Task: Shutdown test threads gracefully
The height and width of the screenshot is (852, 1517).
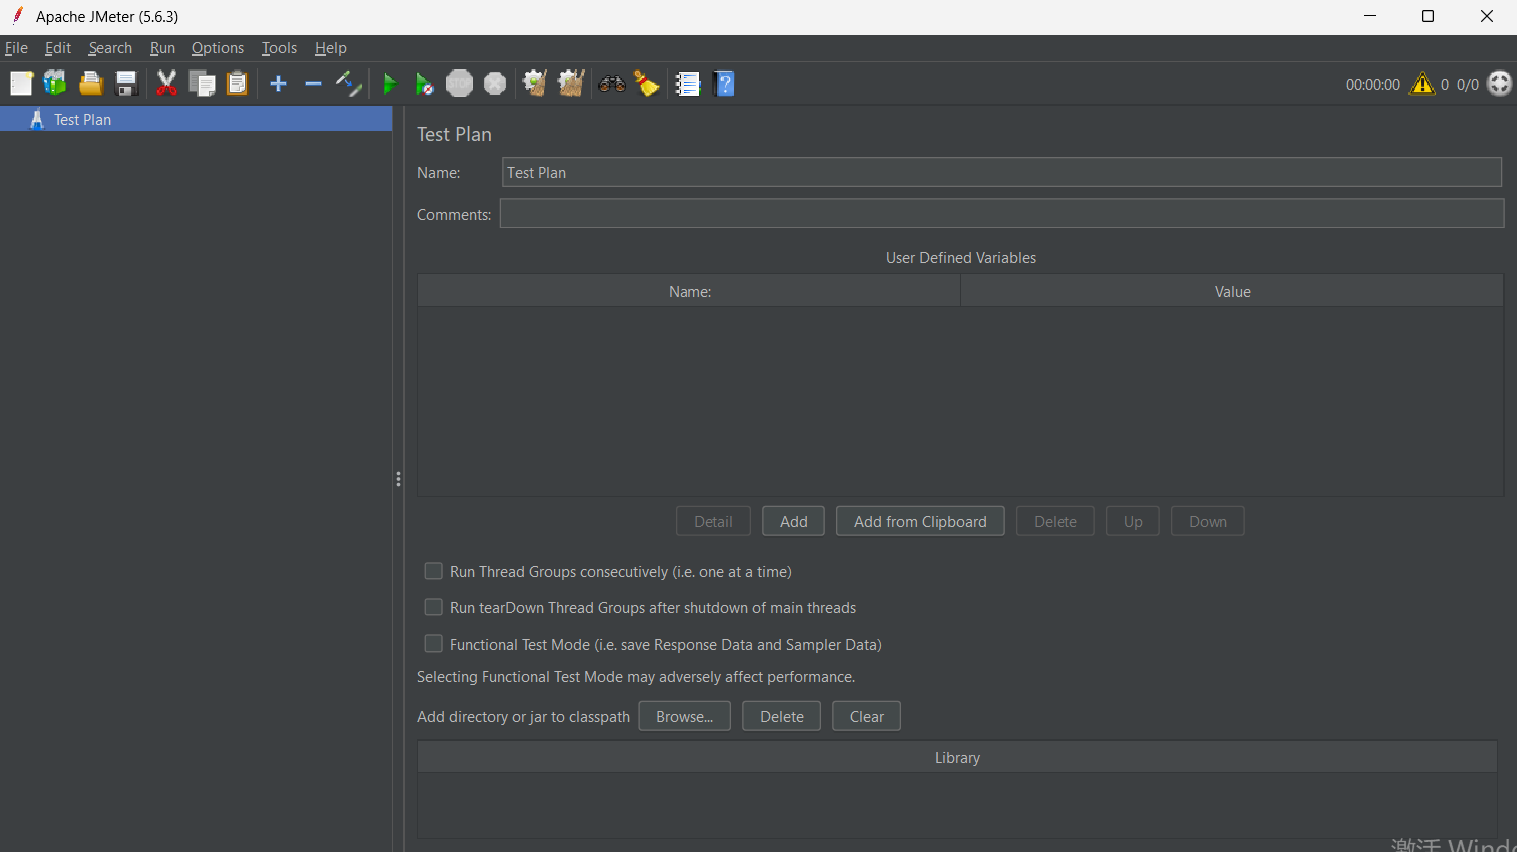Action: point(495,84)
